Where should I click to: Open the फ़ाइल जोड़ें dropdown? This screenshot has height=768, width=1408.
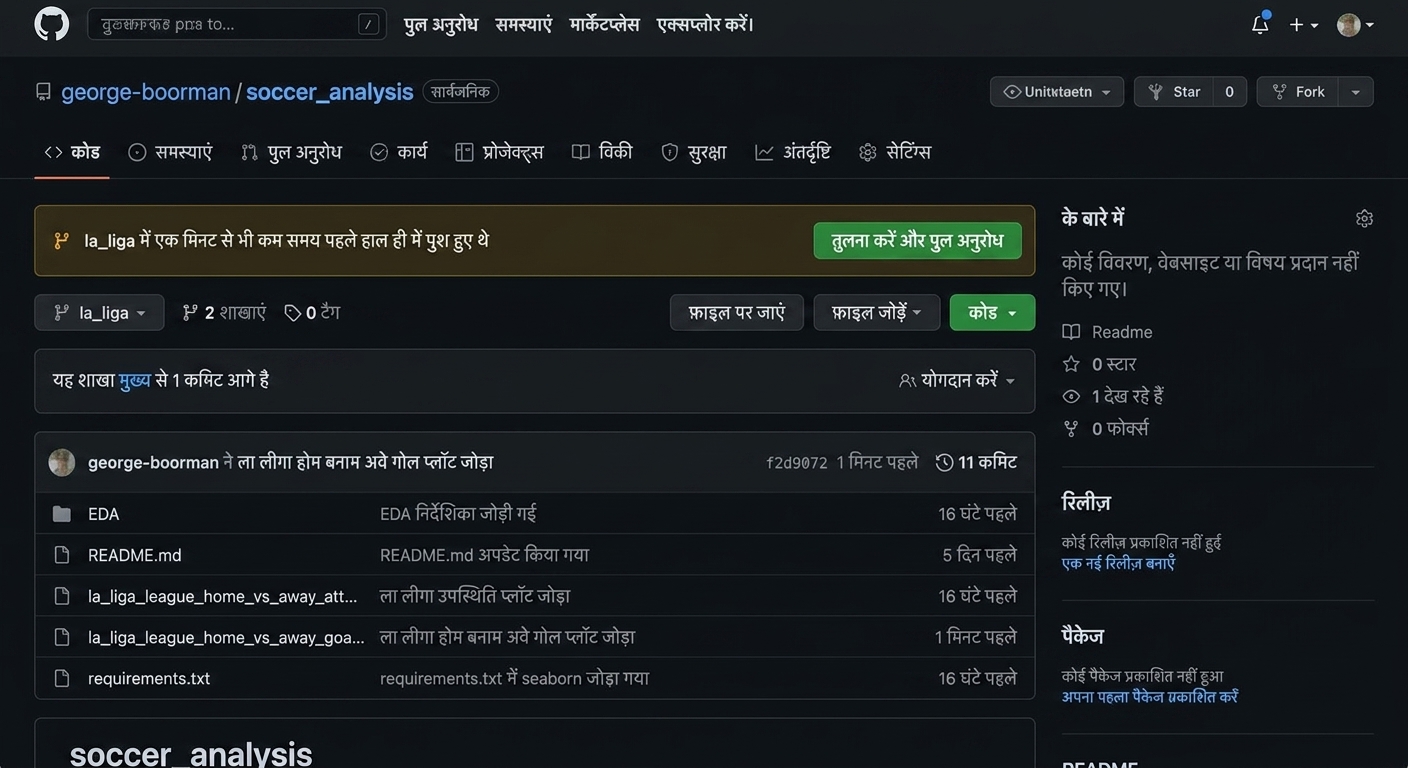point(876,313)
